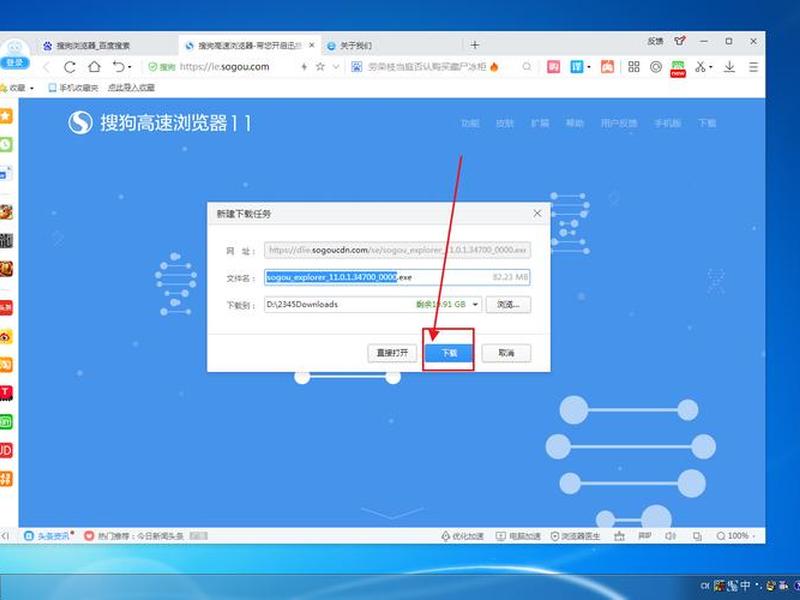Click the circular target icon in toolbar

pyautogui.click(x=656, y=67)
